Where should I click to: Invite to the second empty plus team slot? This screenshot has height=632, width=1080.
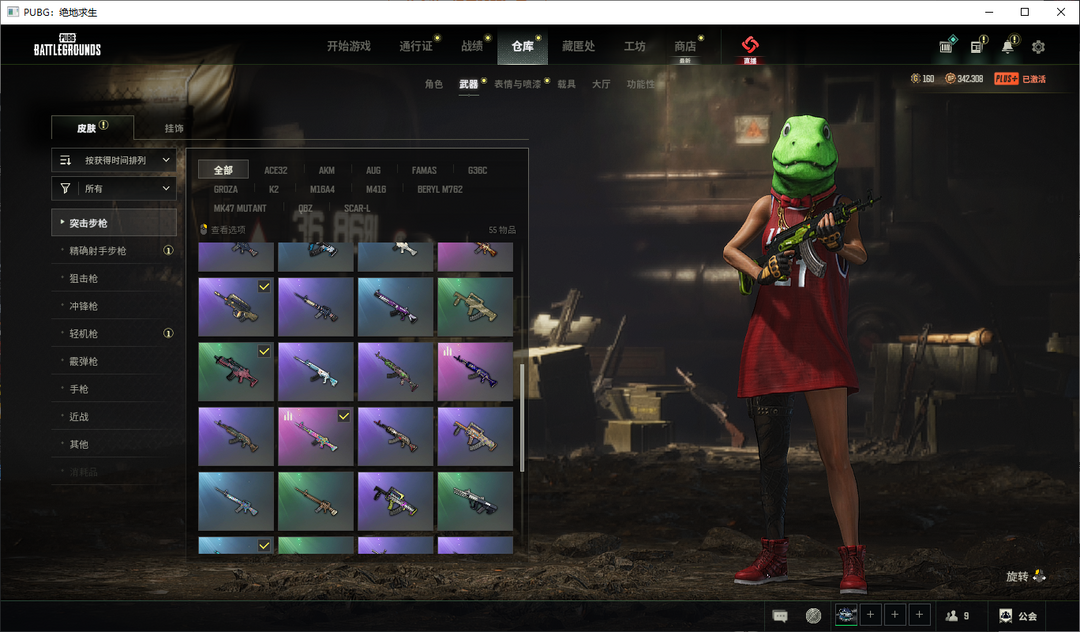(895, 615)
